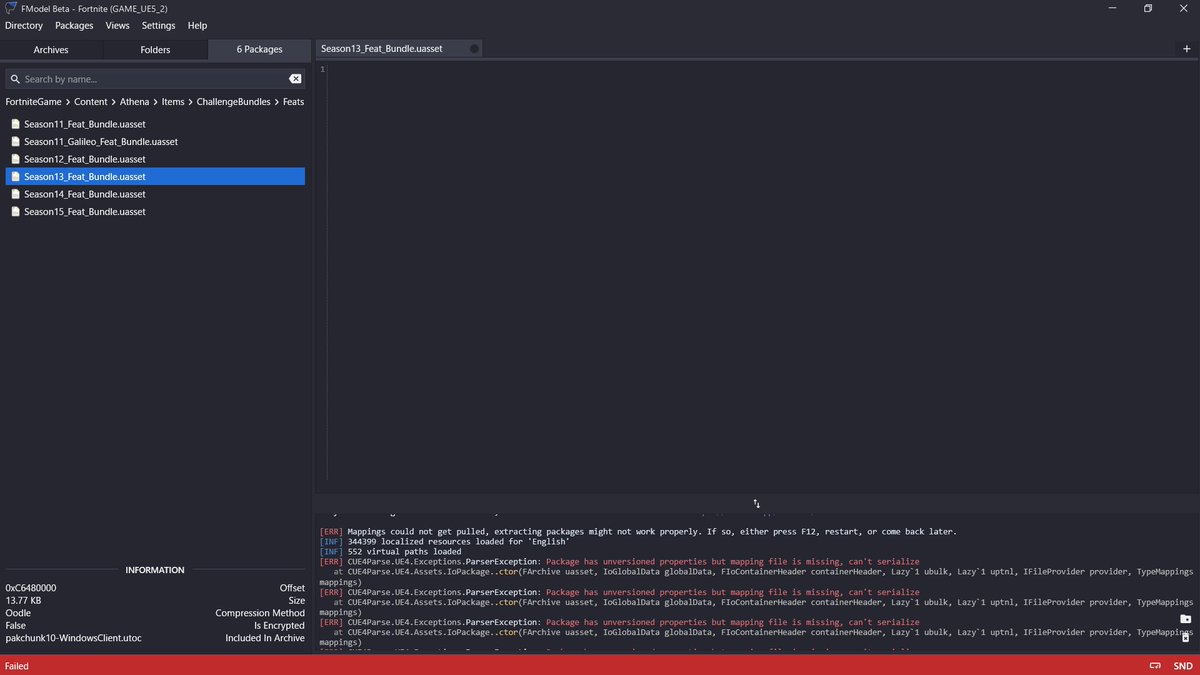
Task: Click the magnifier icon in search box
Action: (15, 79)
